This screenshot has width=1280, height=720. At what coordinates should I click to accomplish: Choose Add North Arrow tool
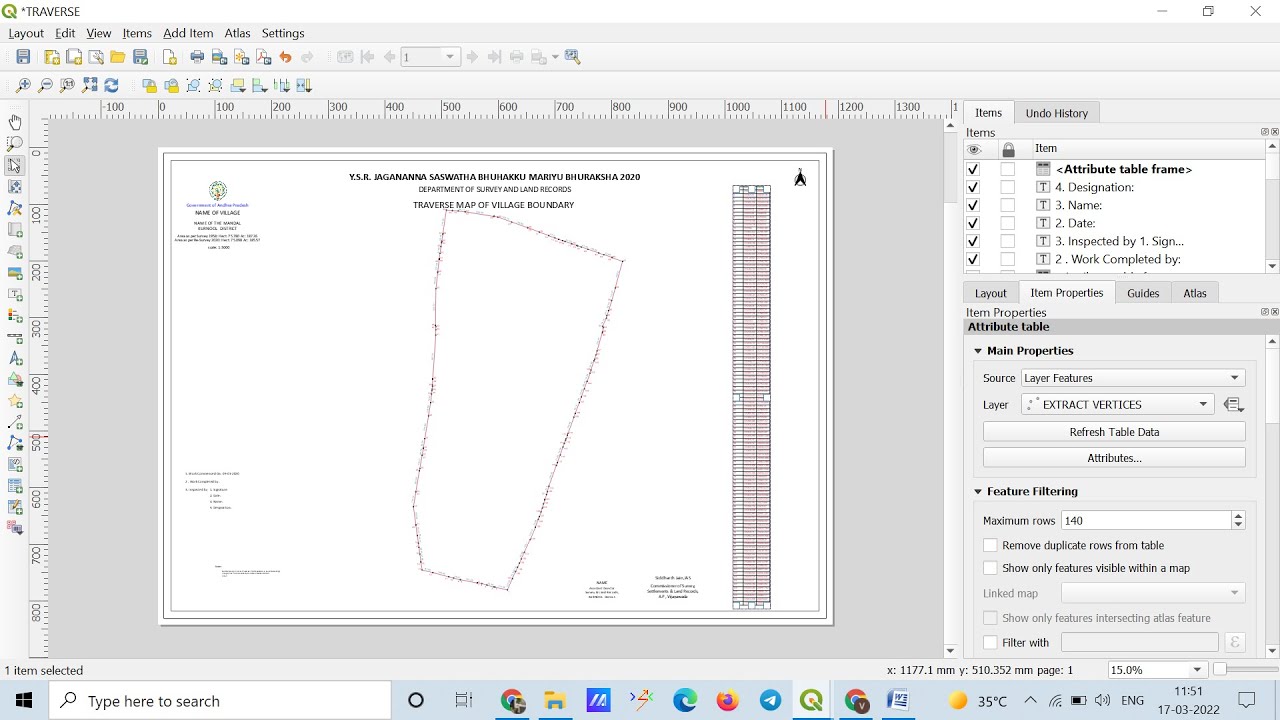[15, 359]
